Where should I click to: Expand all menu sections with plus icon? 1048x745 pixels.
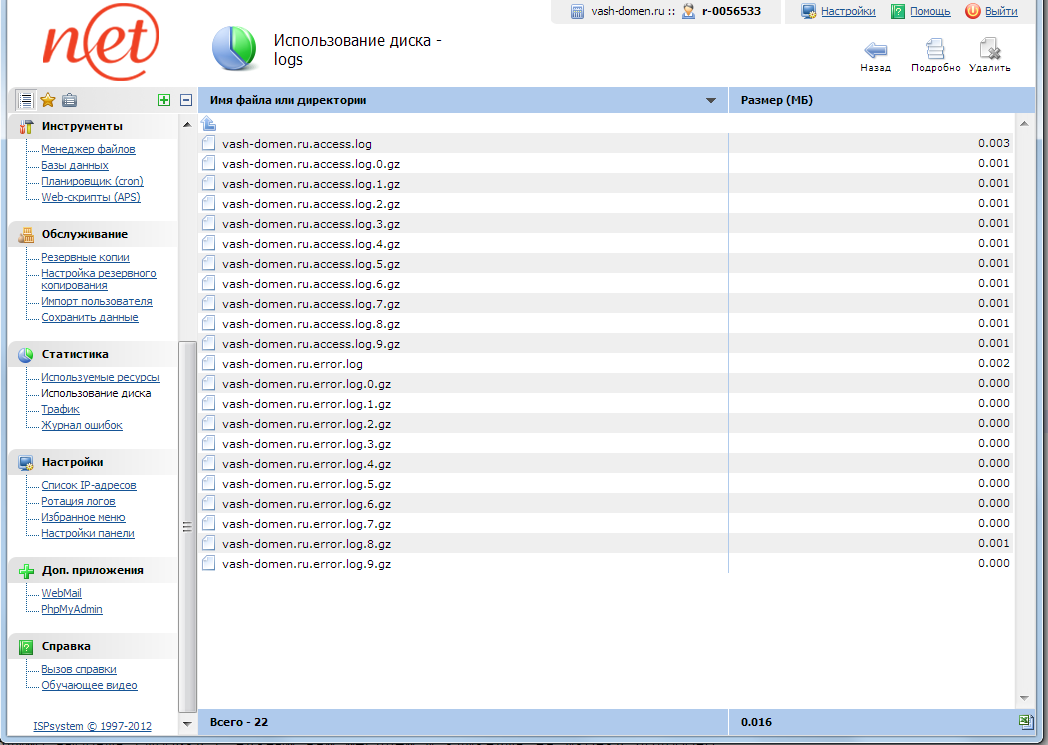pos(164,100)
